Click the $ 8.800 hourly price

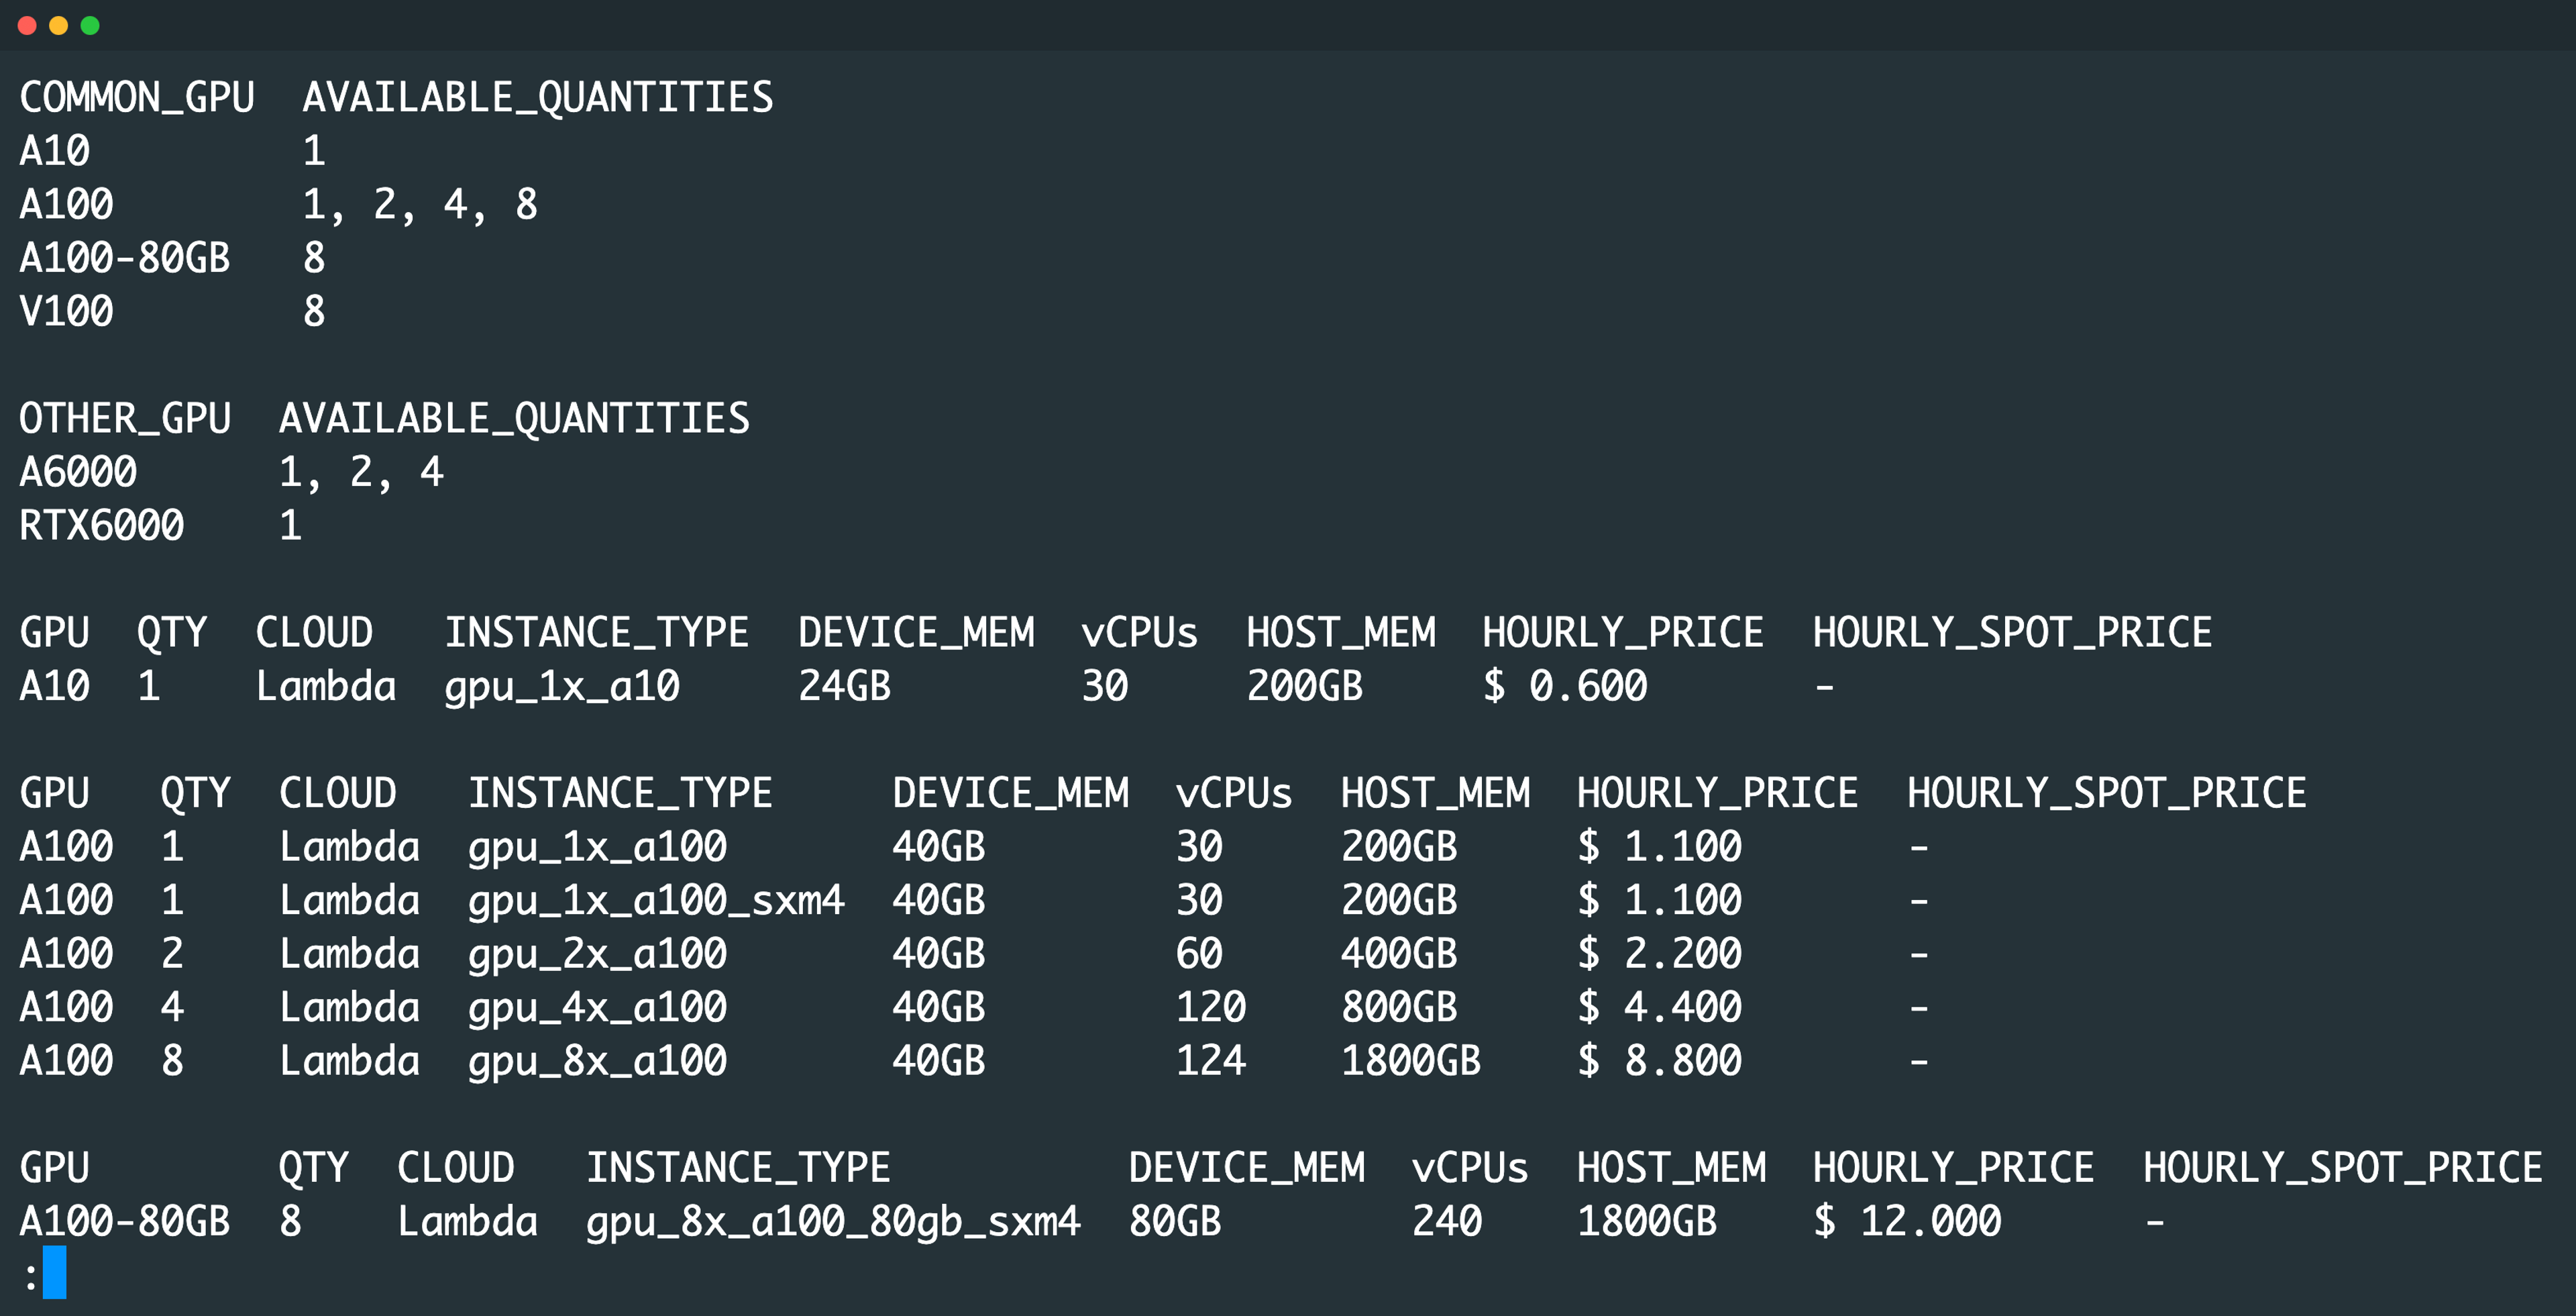point(1659,1061)
